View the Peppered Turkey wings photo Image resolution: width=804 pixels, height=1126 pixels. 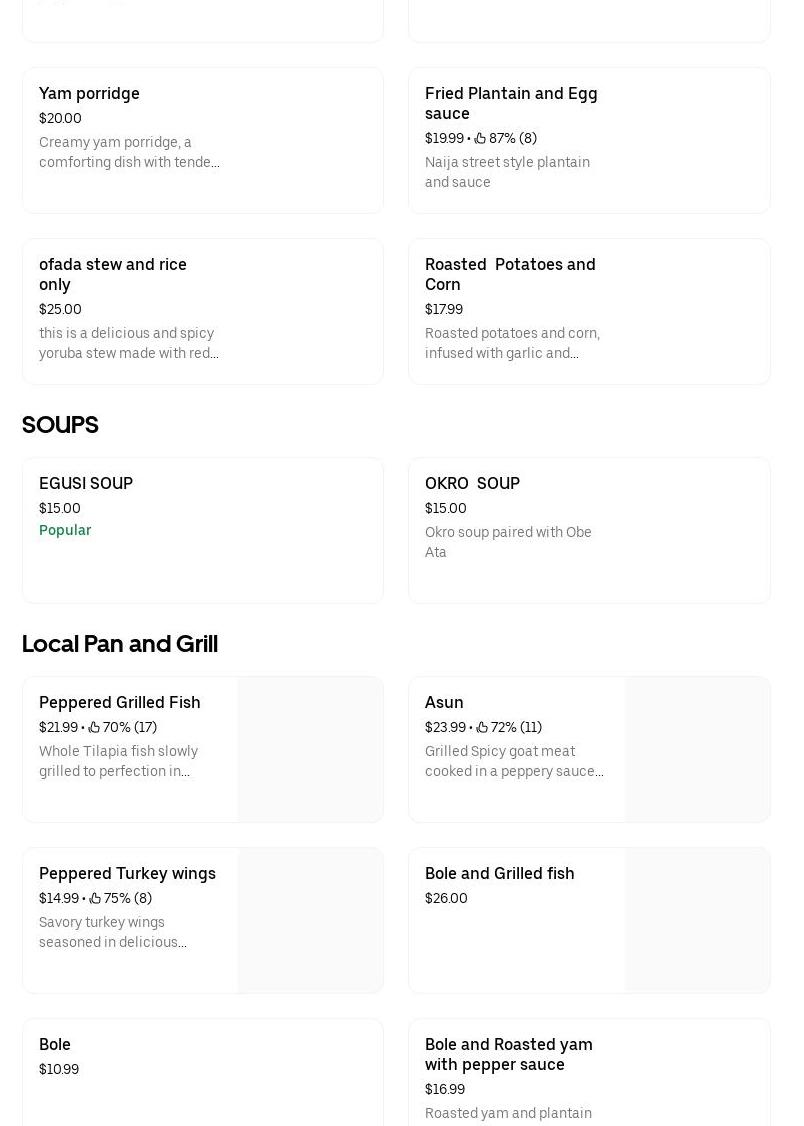pos(310,920)
